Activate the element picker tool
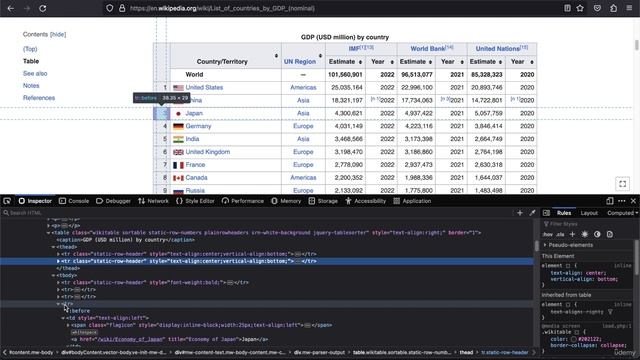The image size is (640, 360). point(7,201)
